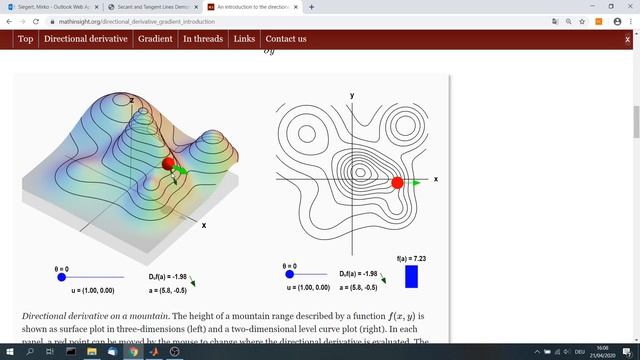Jump to Directional derivative section
This screenshot has width=640, height=360.
(x=86, y=39)
